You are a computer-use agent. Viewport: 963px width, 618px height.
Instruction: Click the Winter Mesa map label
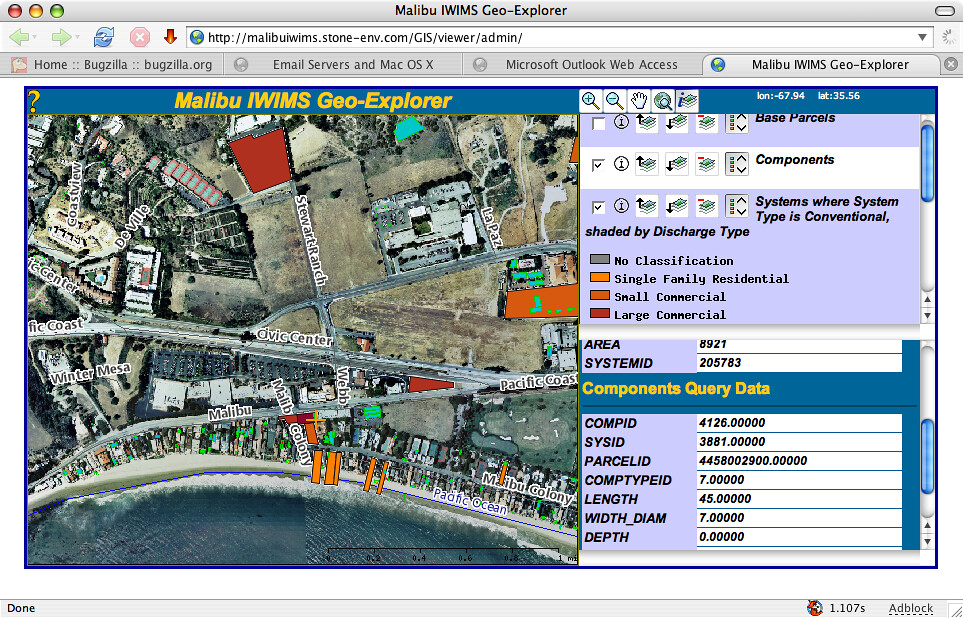91,373
